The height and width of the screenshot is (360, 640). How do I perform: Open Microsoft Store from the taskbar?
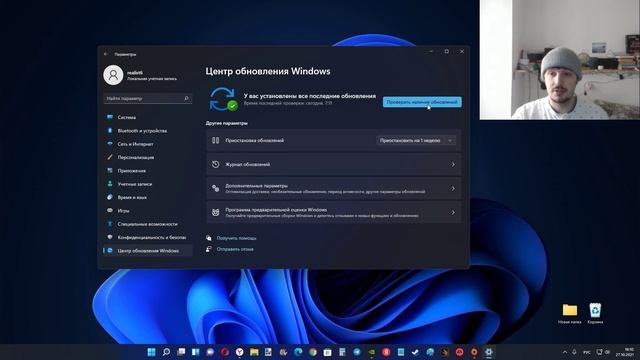[328, 352]
